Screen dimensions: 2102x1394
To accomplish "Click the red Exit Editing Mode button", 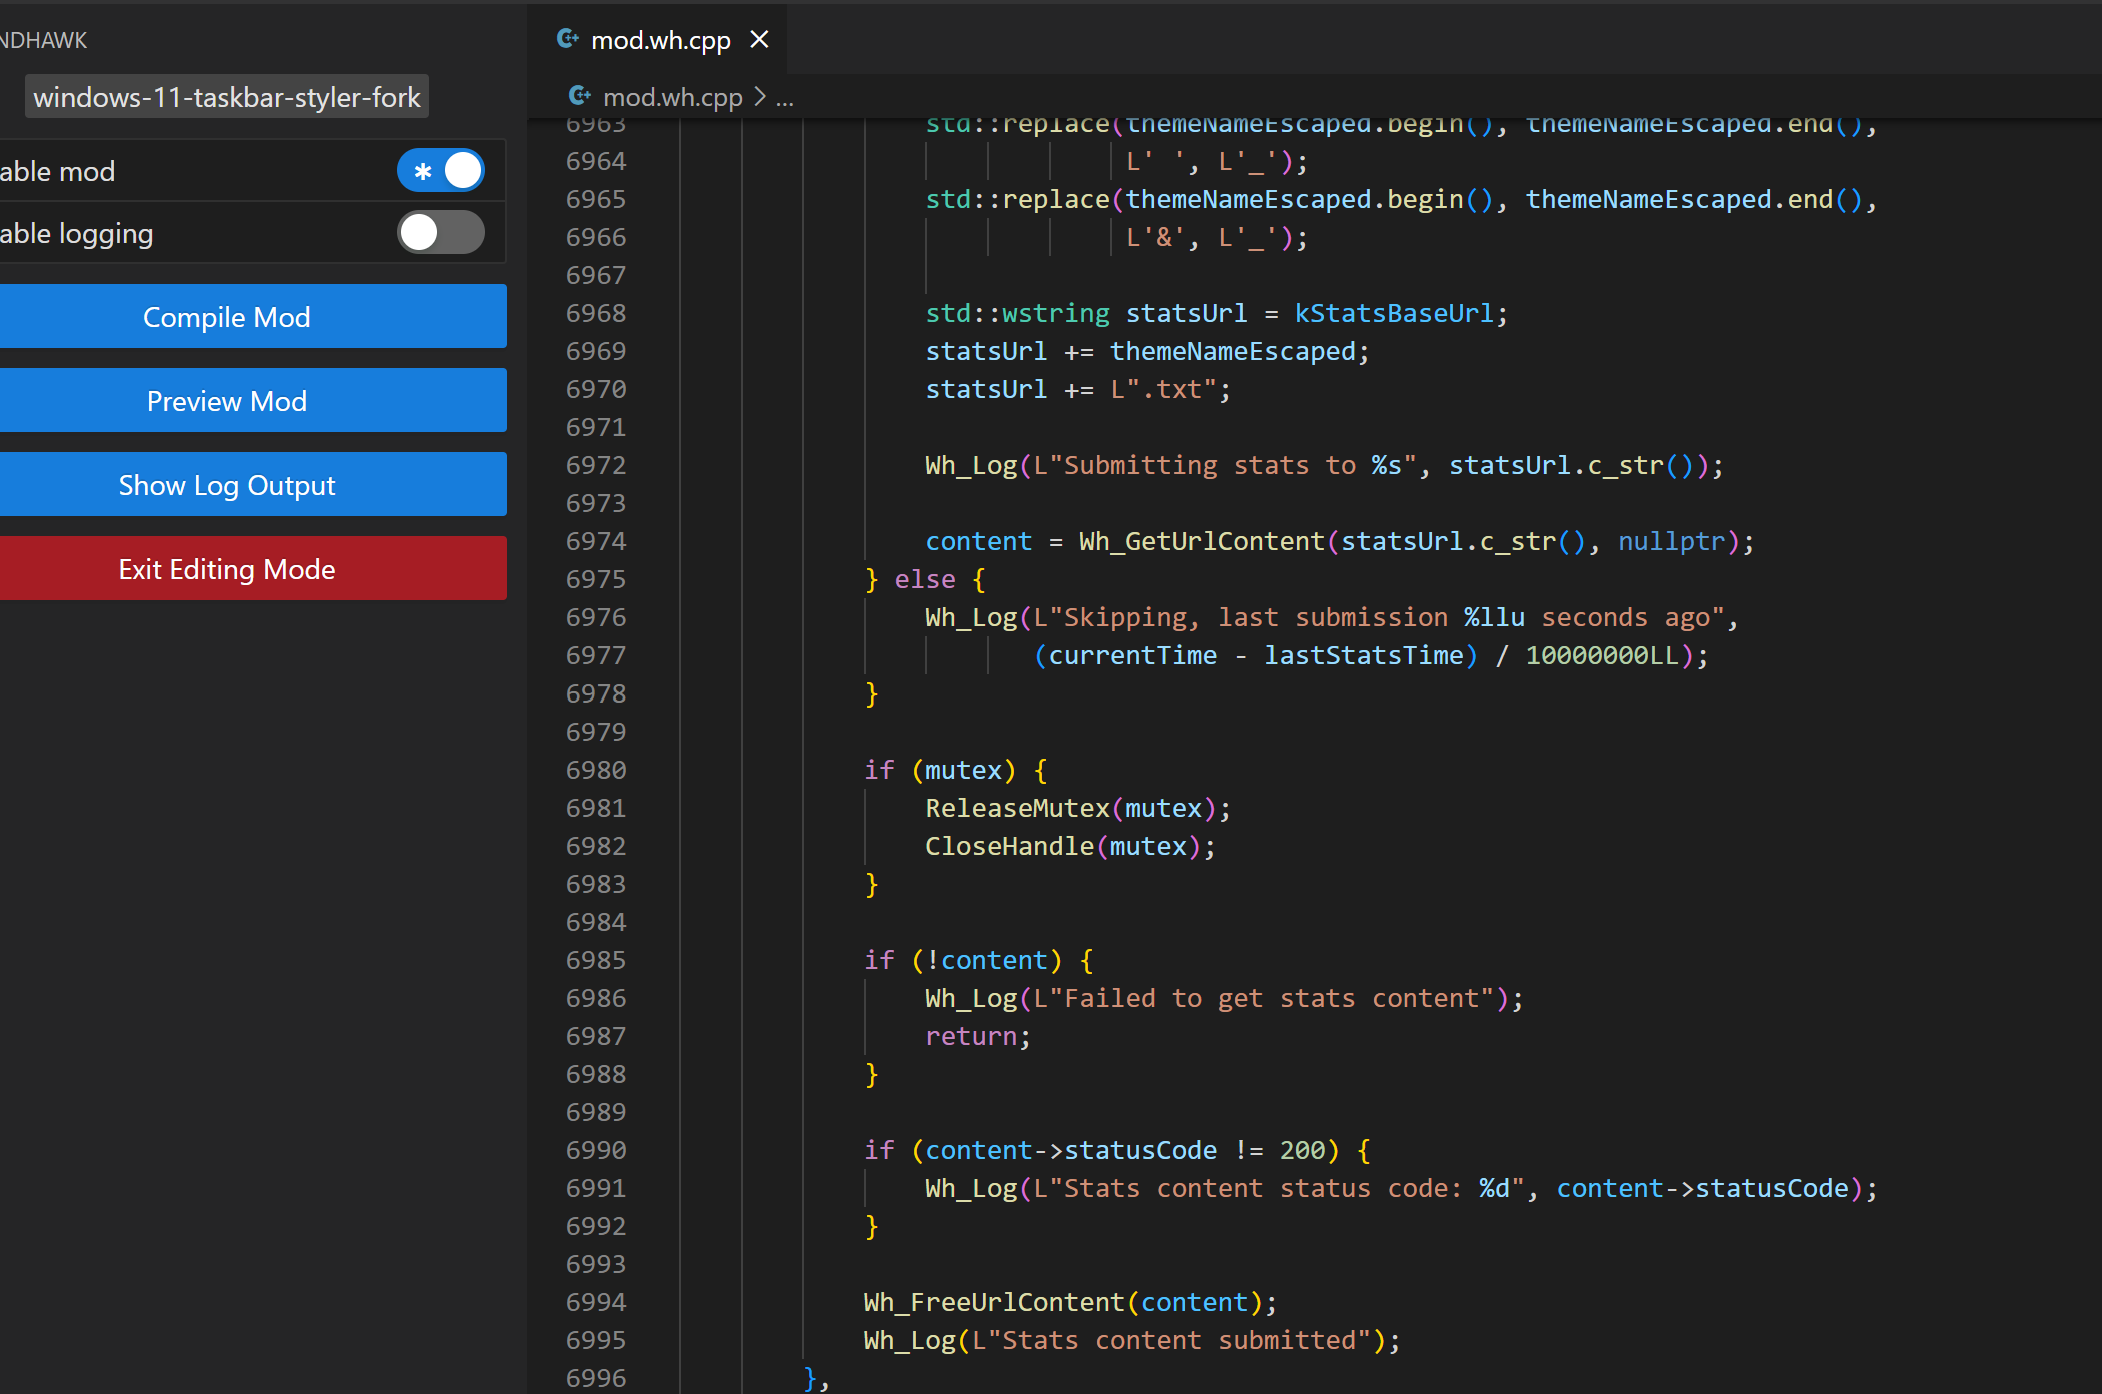I will (x=227, y=569).
